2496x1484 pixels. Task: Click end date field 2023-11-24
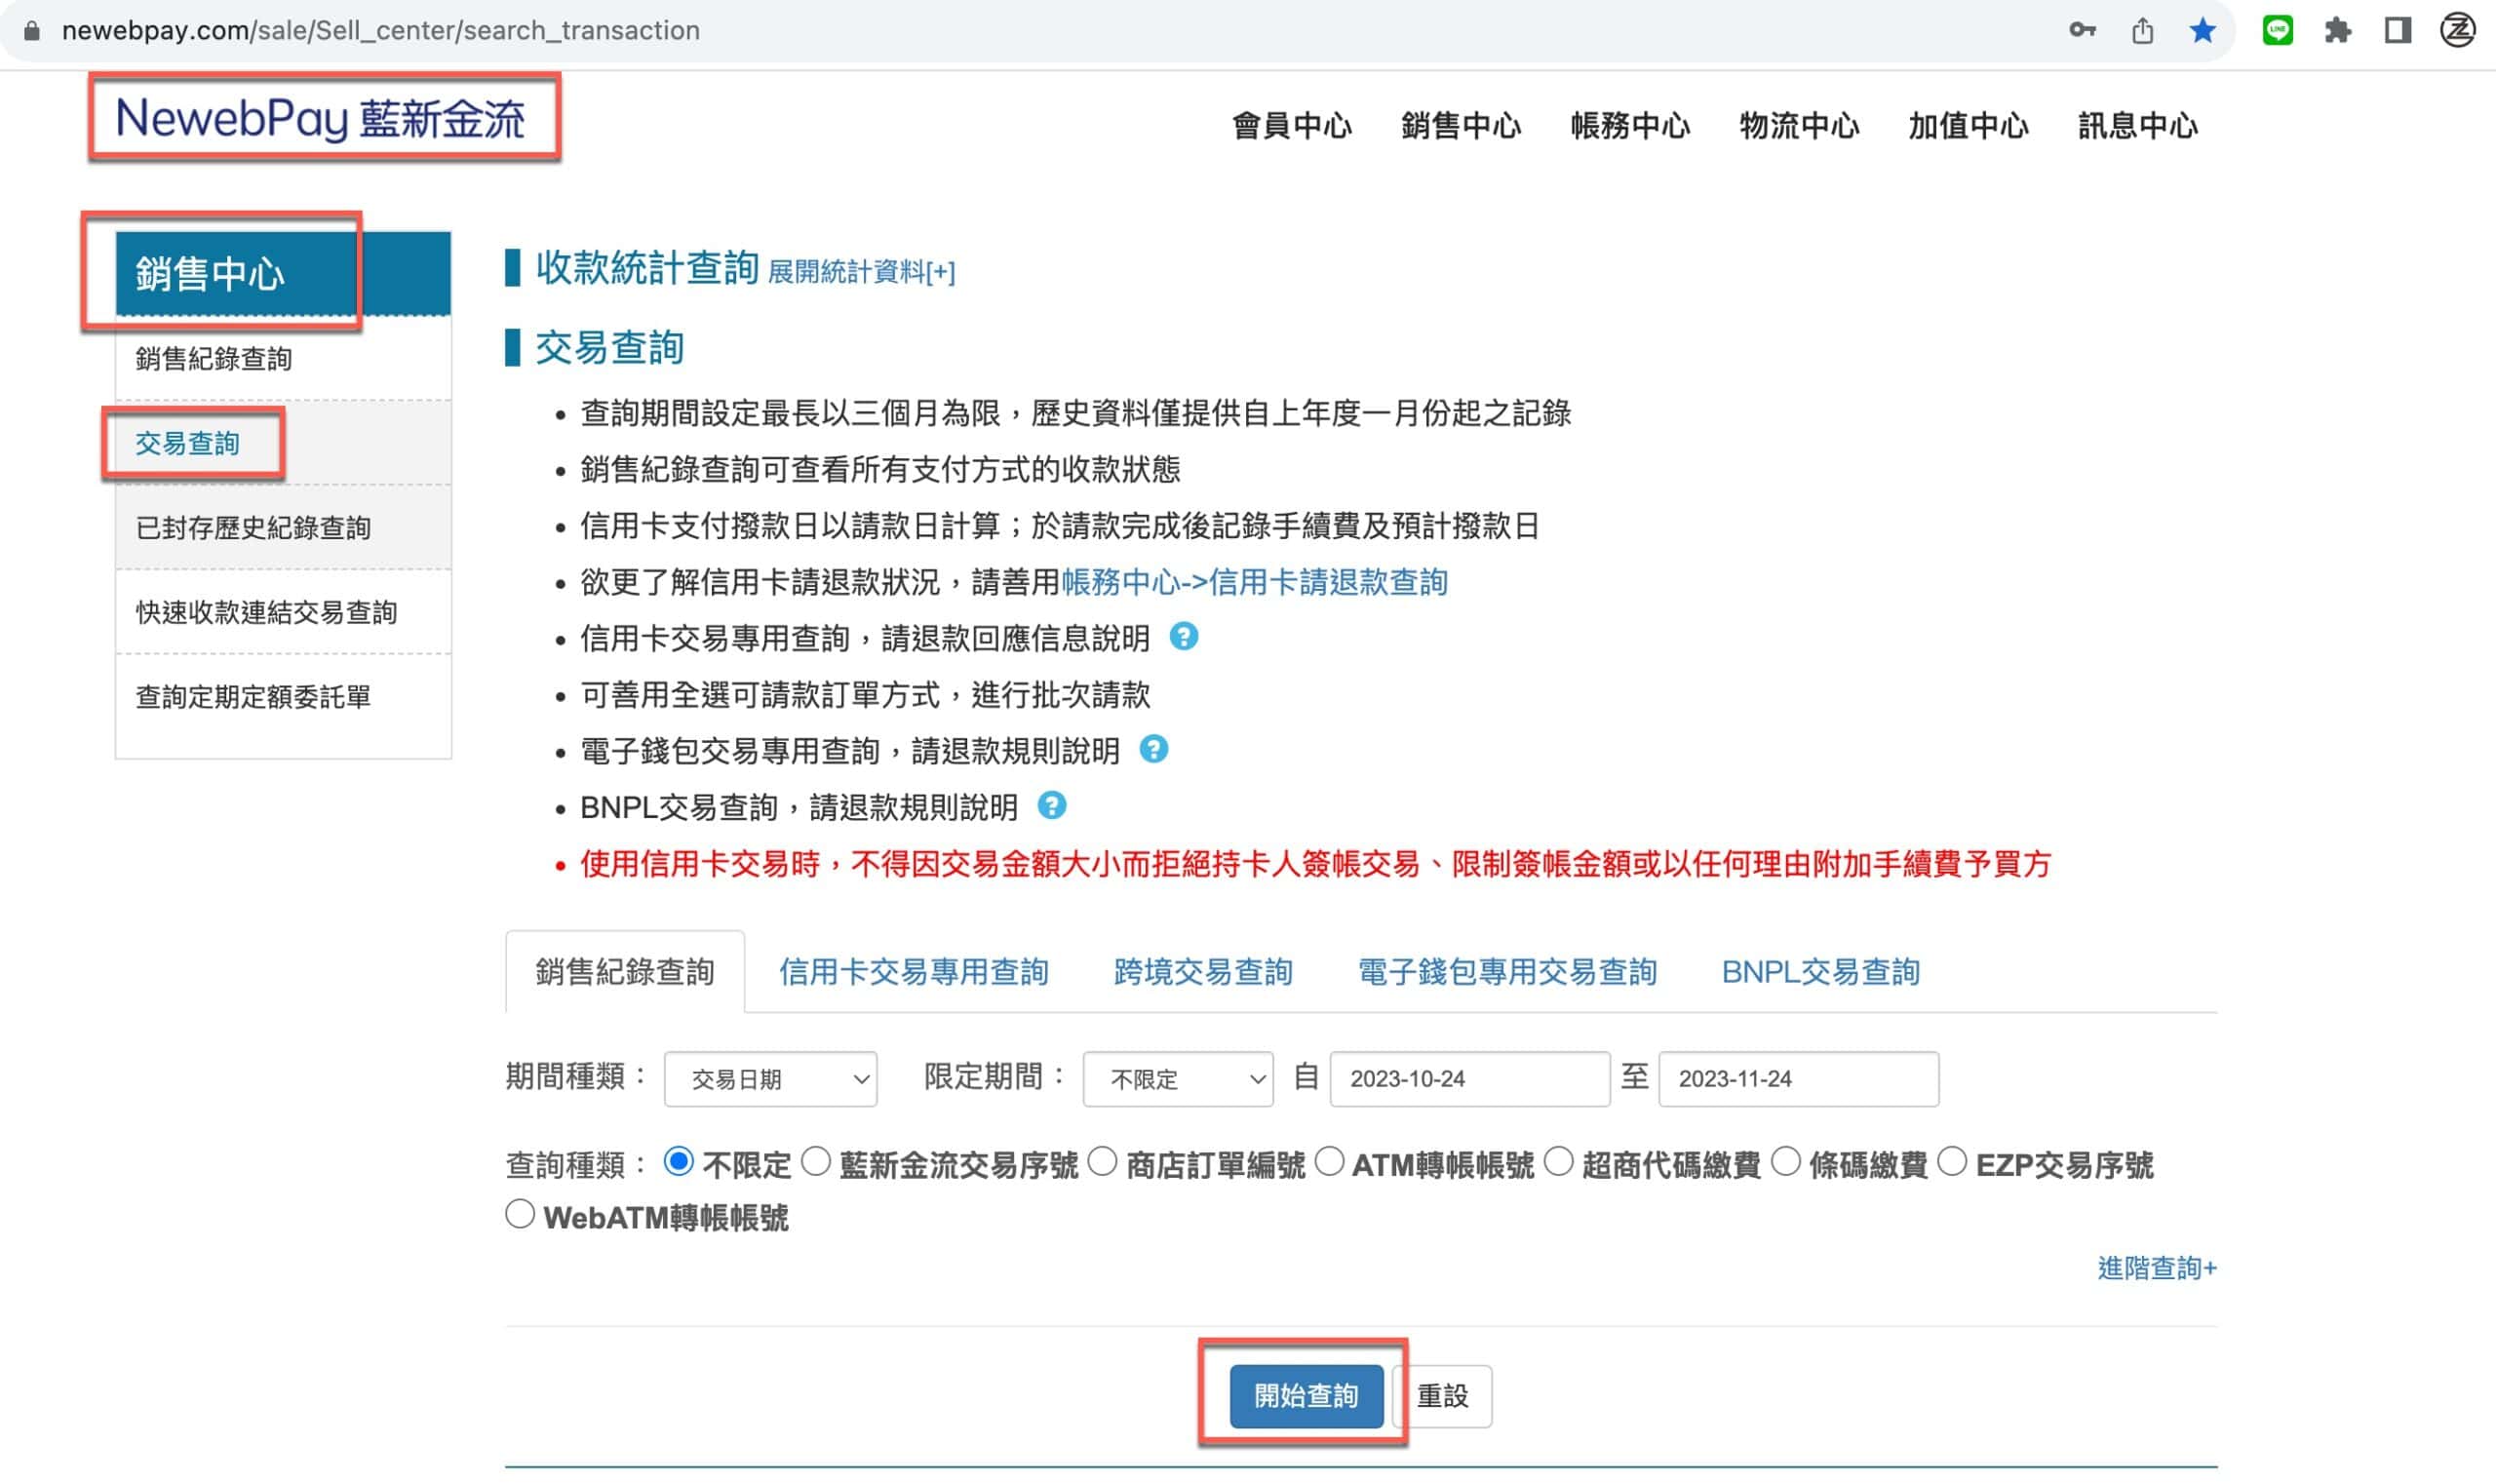click(1798, 1079)
